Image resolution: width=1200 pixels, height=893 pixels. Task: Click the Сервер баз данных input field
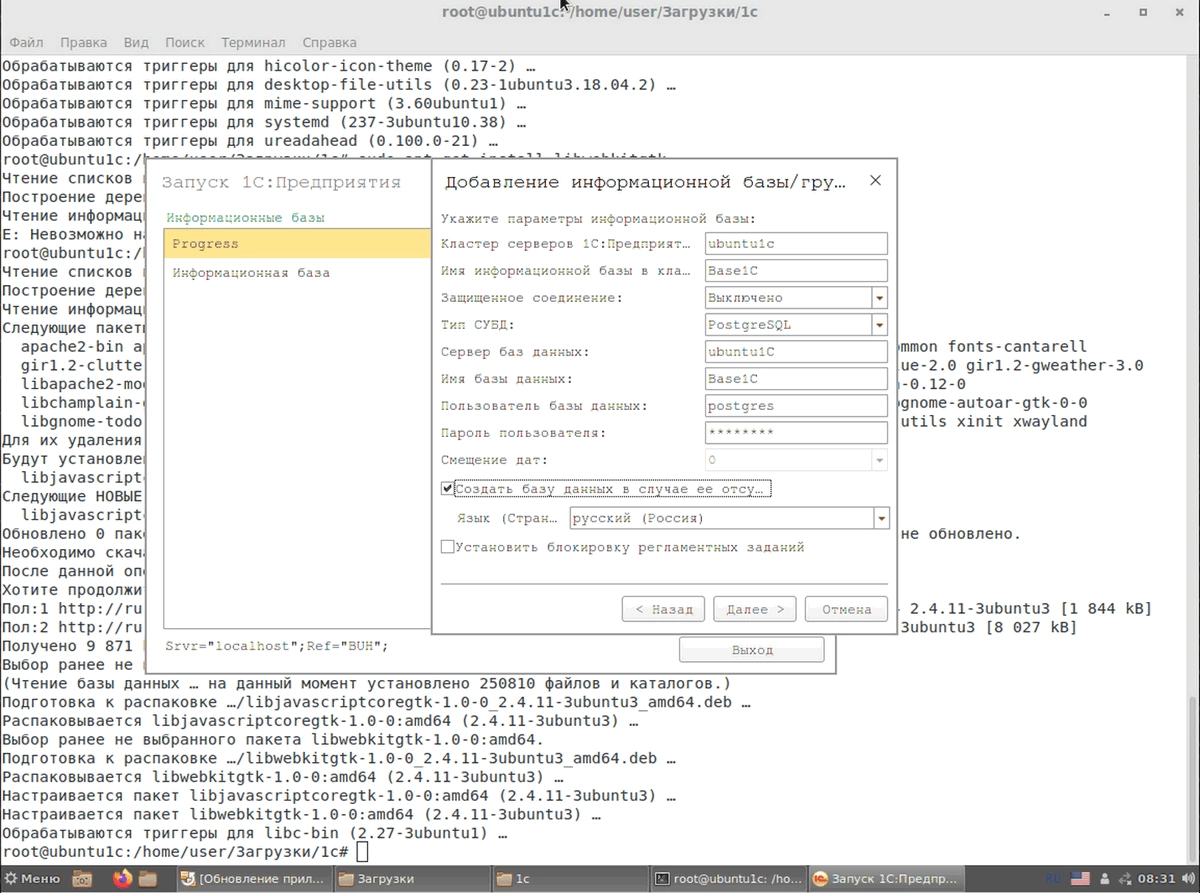coord(796,352)
